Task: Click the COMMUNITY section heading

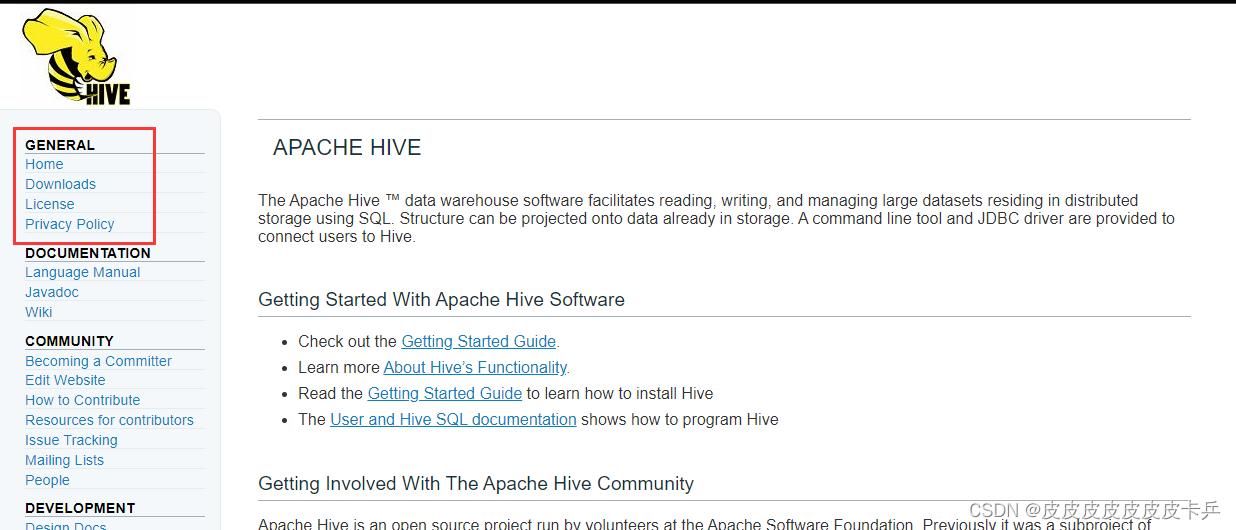Action: click(x=69, y=341)
